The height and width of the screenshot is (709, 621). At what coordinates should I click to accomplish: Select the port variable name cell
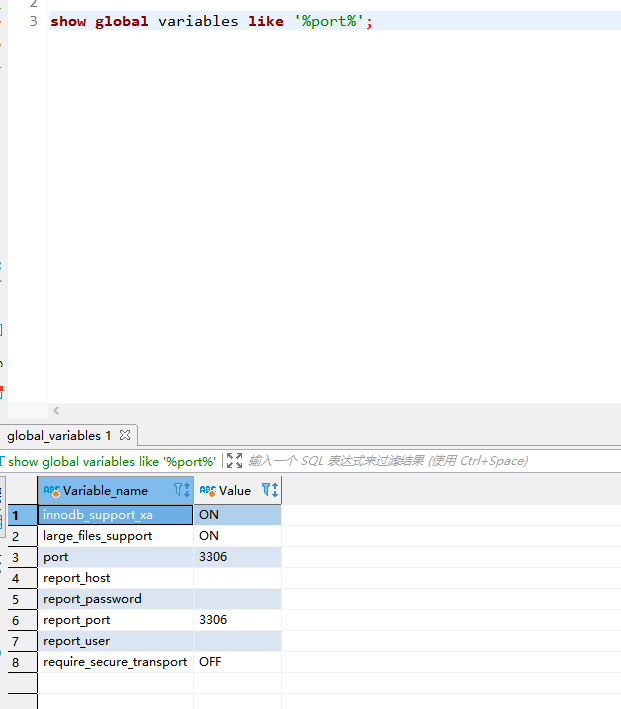pyautogui.click(x=116, y=557)
